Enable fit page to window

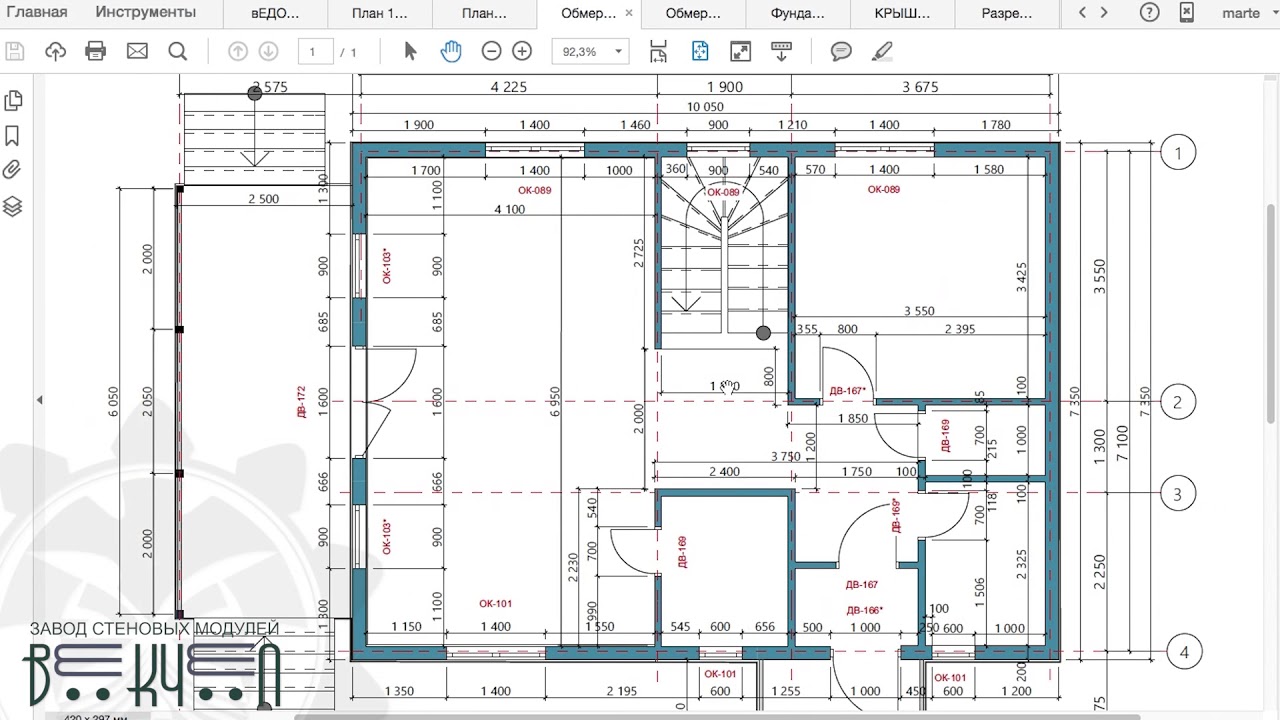tap(699, 52)
